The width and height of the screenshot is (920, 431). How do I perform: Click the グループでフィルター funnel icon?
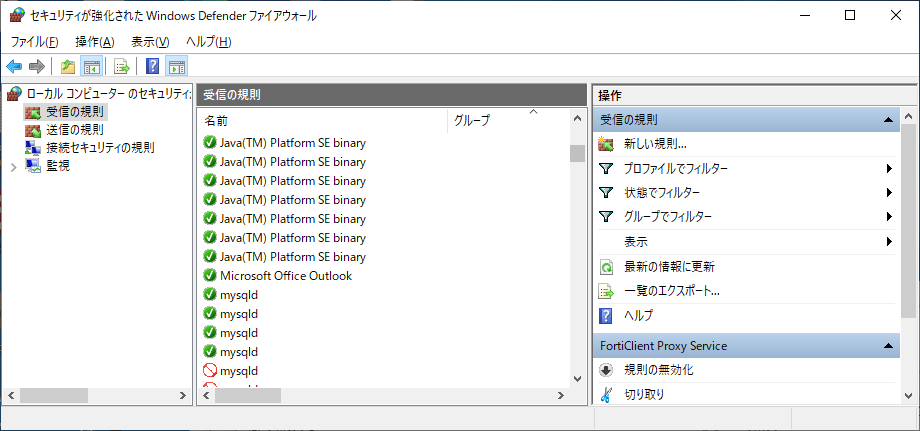click(x=606, y=217)
